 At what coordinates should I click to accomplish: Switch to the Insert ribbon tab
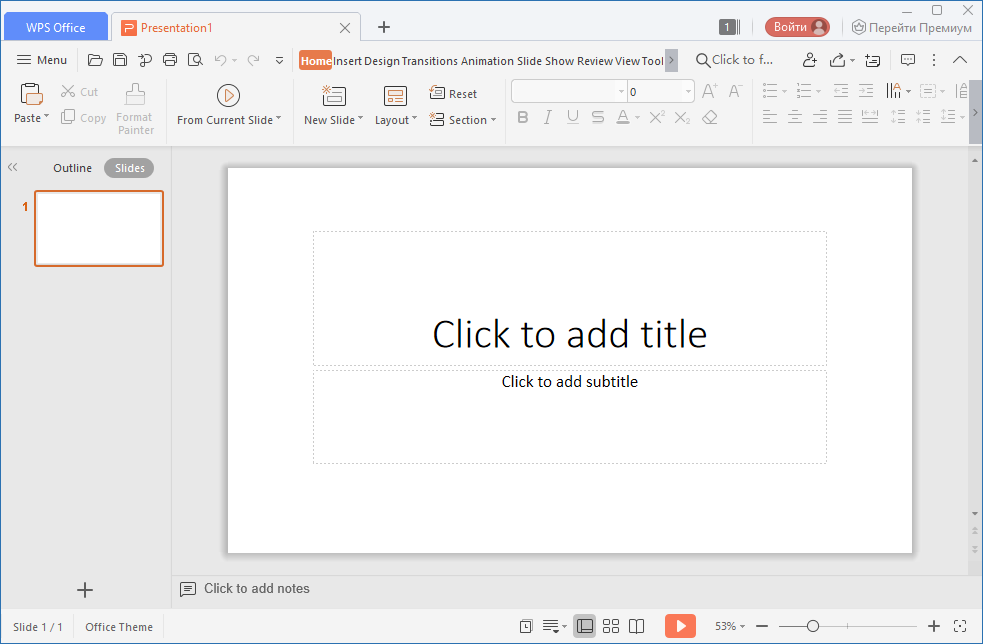pyautogui.click(x=347, y=61)
